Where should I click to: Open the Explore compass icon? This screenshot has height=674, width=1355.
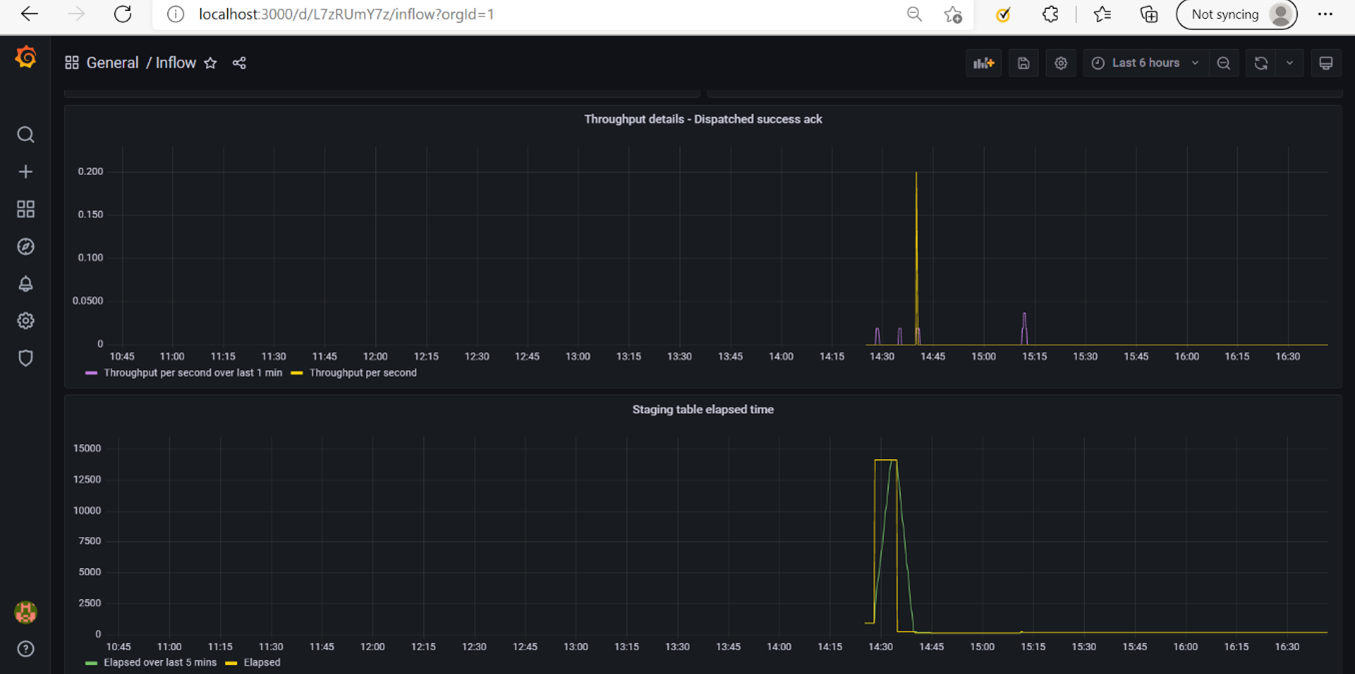(x=26, y=247)
